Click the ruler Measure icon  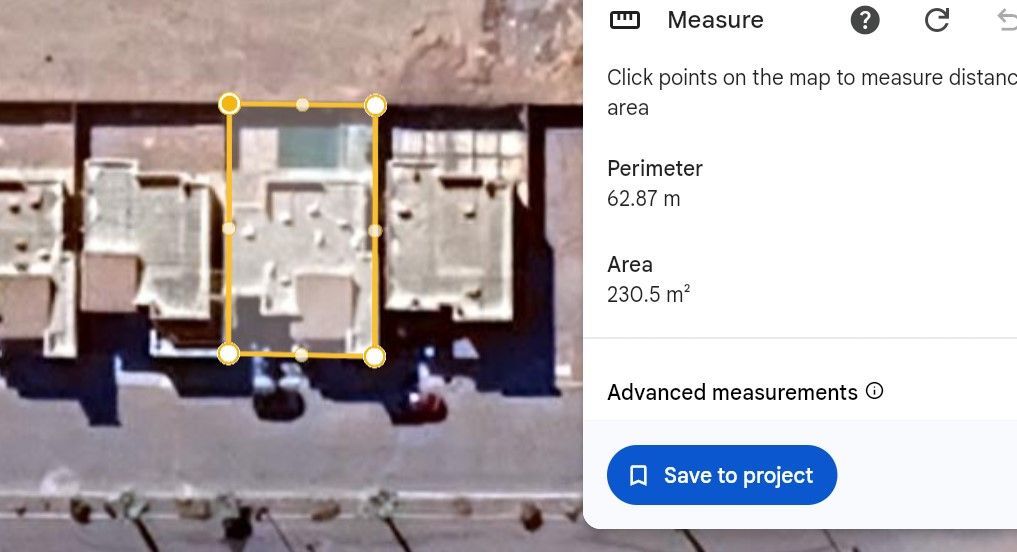(625, 20)
